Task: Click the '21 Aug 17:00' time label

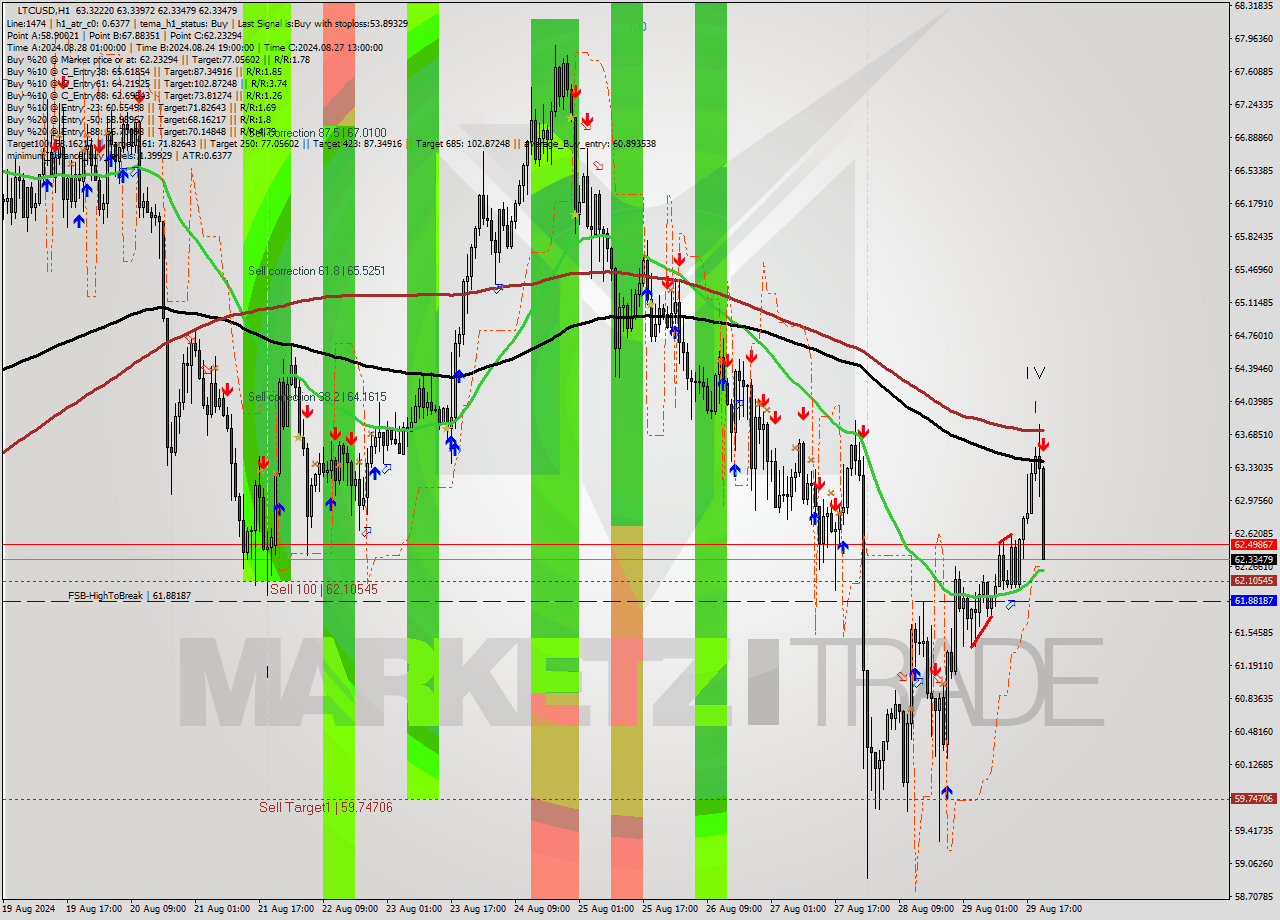Action: (285, 909)
